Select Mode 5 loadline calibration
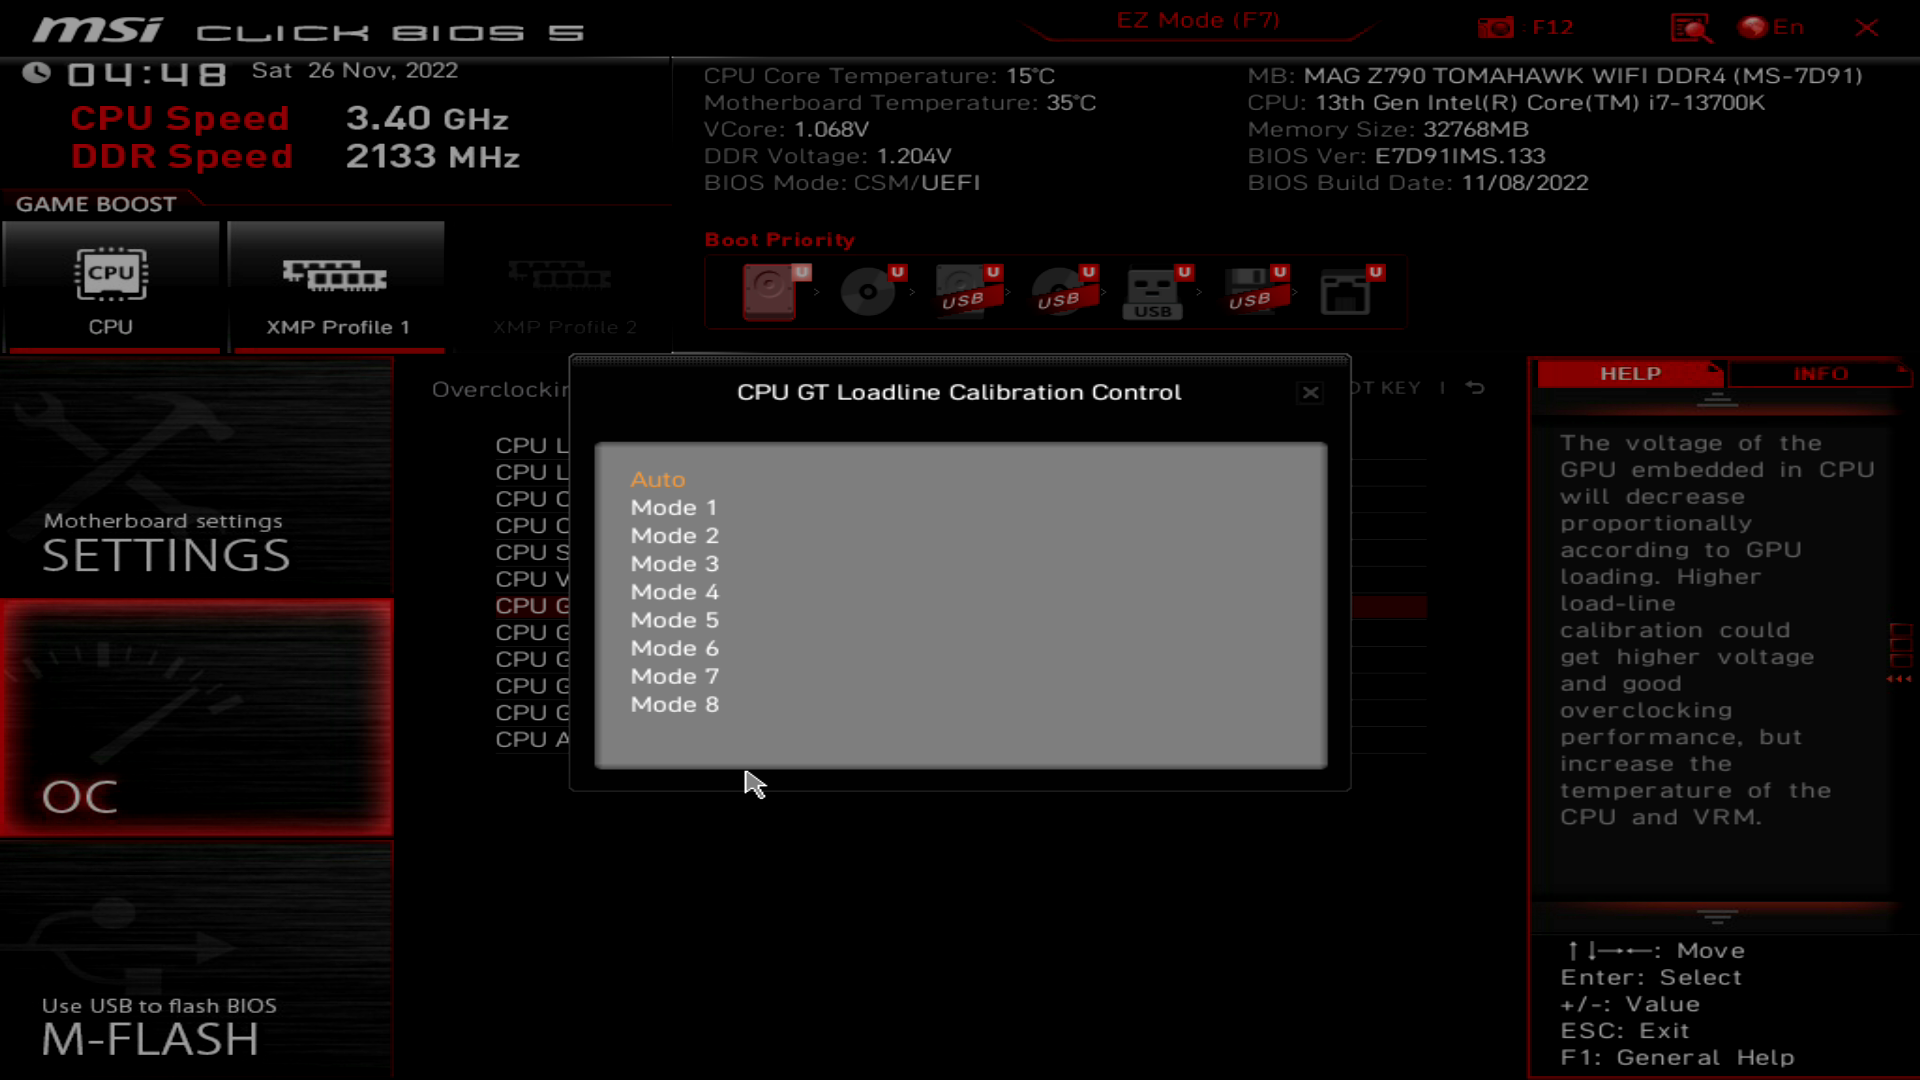 point(674,620)
